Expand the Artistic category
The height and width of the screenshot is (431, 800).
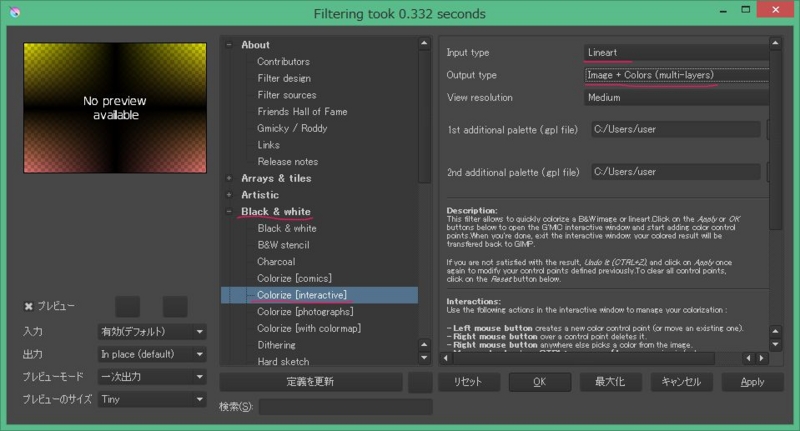click(229, 195)
